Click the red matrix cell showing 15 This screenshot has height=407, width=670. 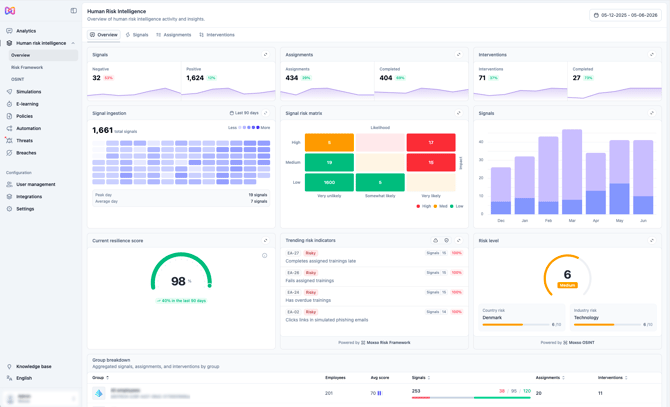pyautogui.click(x=431, y=162)
